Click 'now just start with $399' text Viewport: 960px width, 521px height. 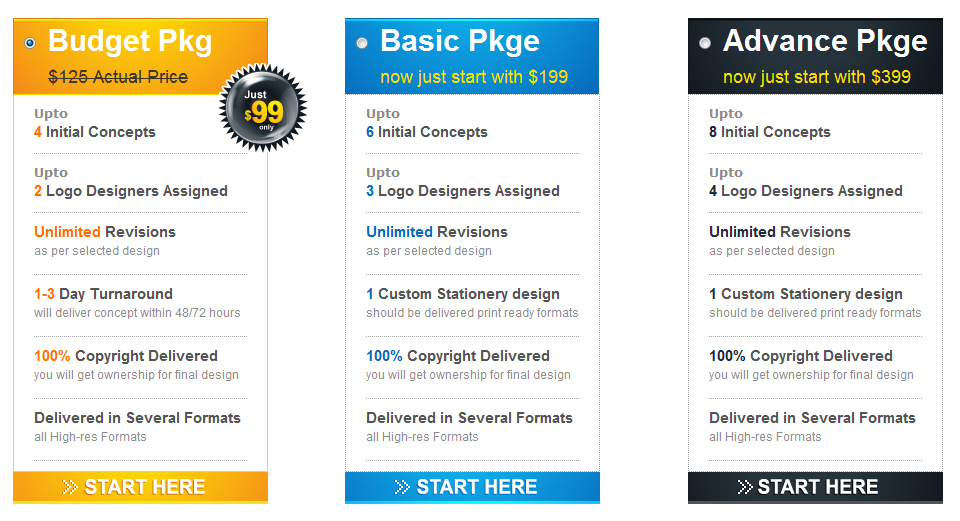[x=817, y=77]
